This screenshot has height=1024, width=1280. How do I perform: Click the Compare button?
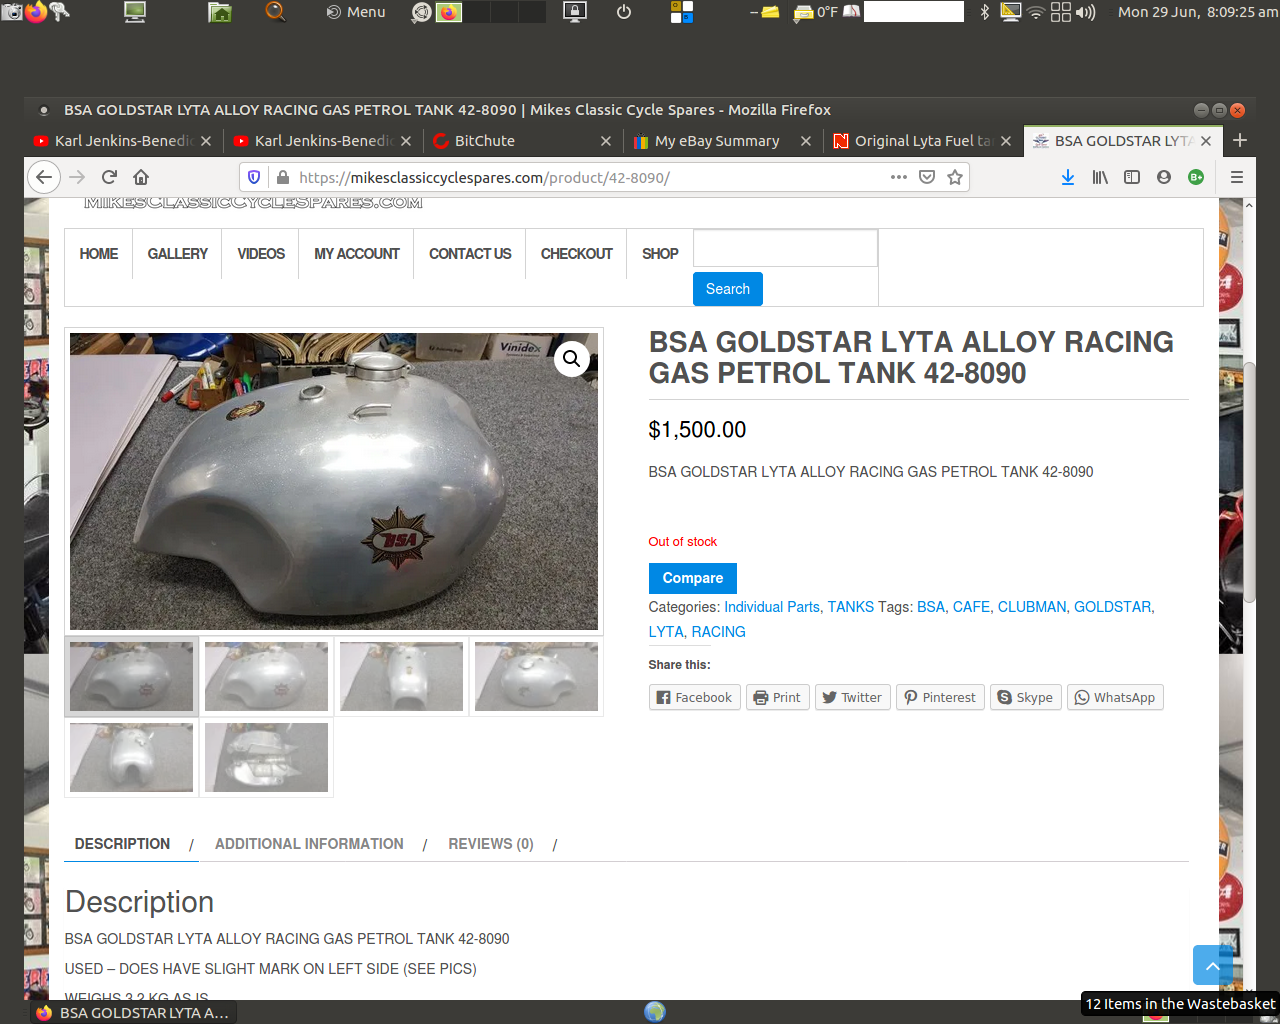tap(693, 578)
